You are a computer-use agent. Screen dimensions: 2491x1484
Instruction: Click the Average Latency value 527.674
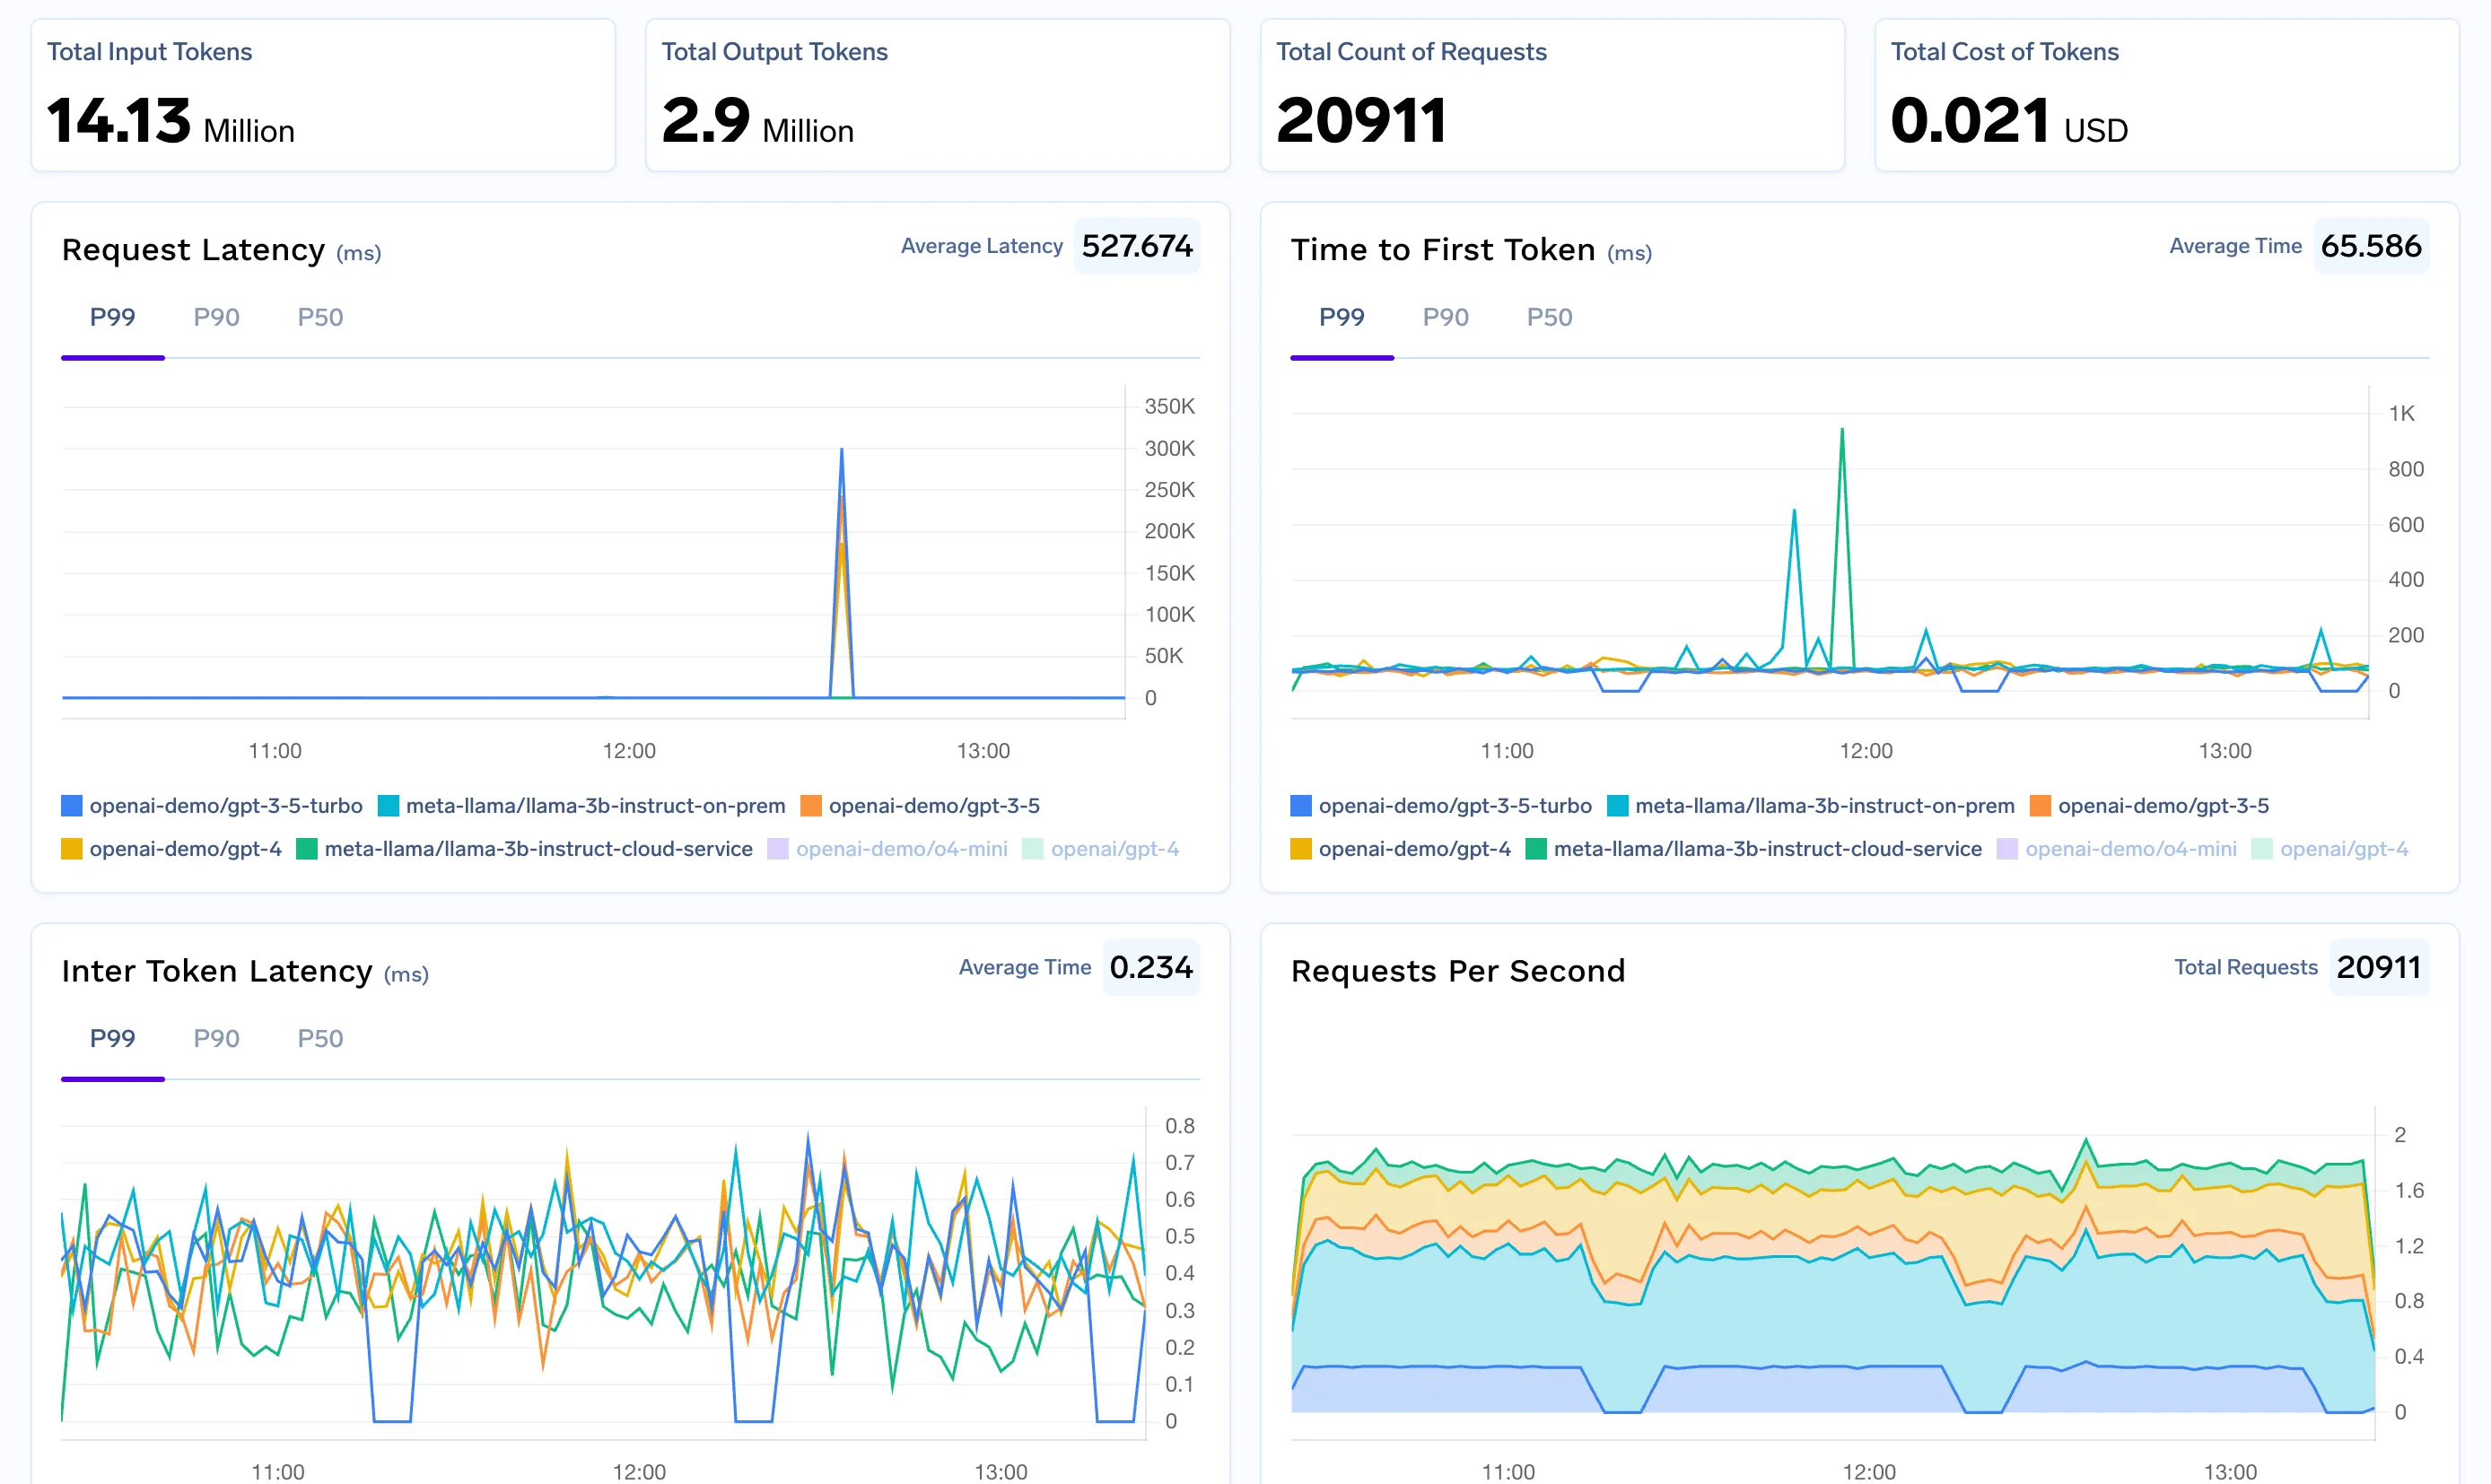click(x=1137, y=246)
